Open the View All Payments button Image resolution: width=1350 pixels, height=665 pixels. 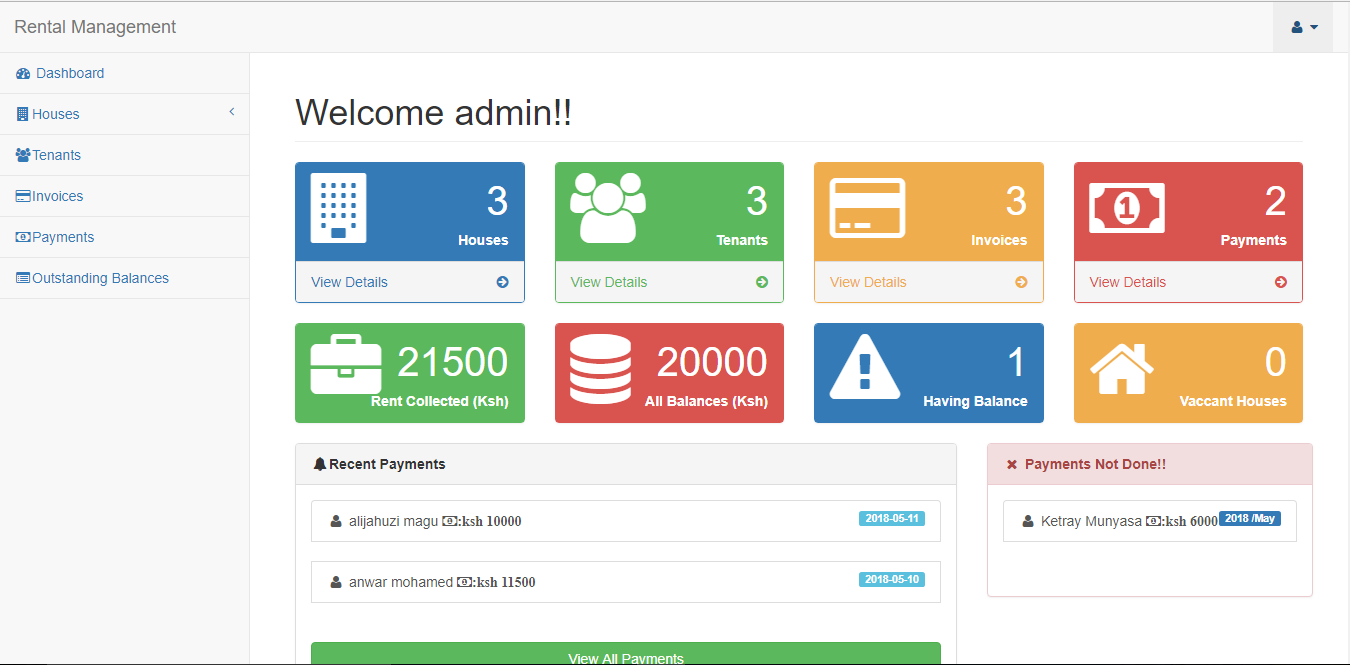point(626,654)
